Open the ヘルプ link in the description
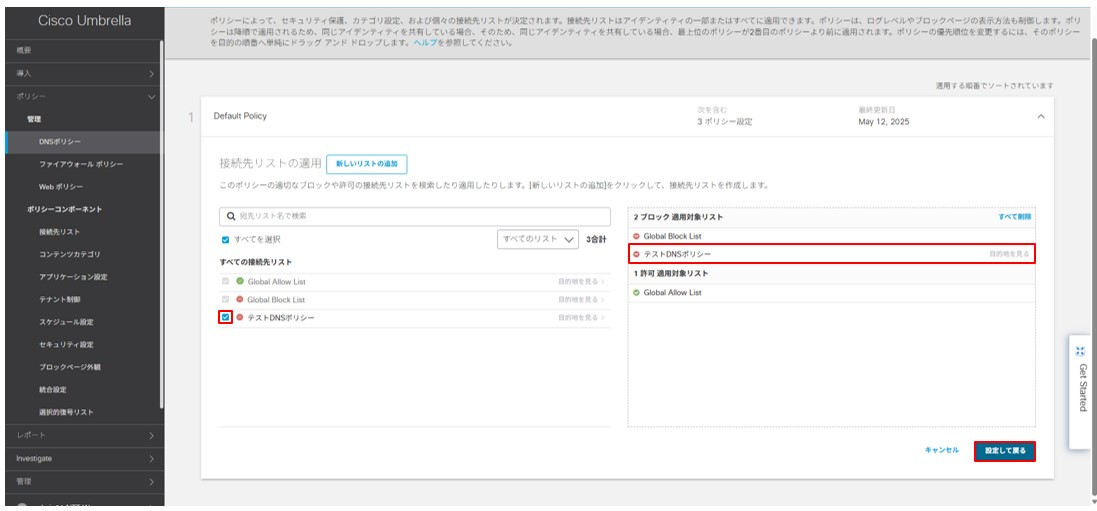Viewport: 1097px width, 511px height. tap(424, 43)
